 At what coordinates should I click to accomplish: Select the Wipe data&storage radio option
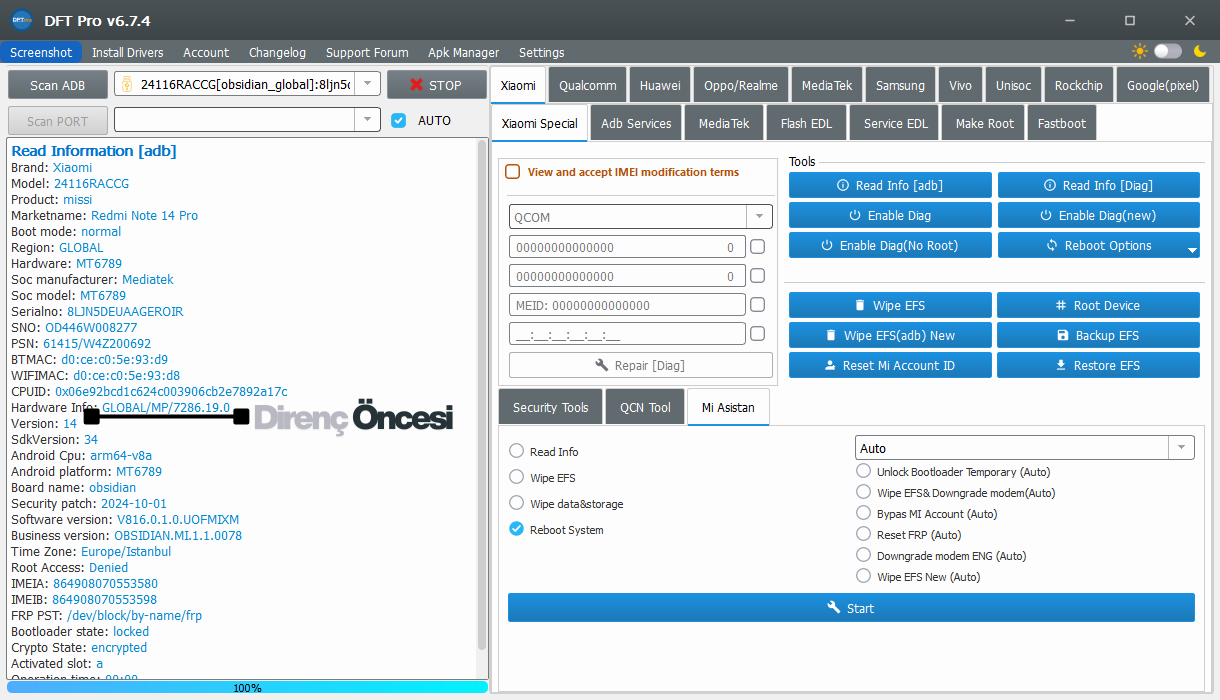516,503
